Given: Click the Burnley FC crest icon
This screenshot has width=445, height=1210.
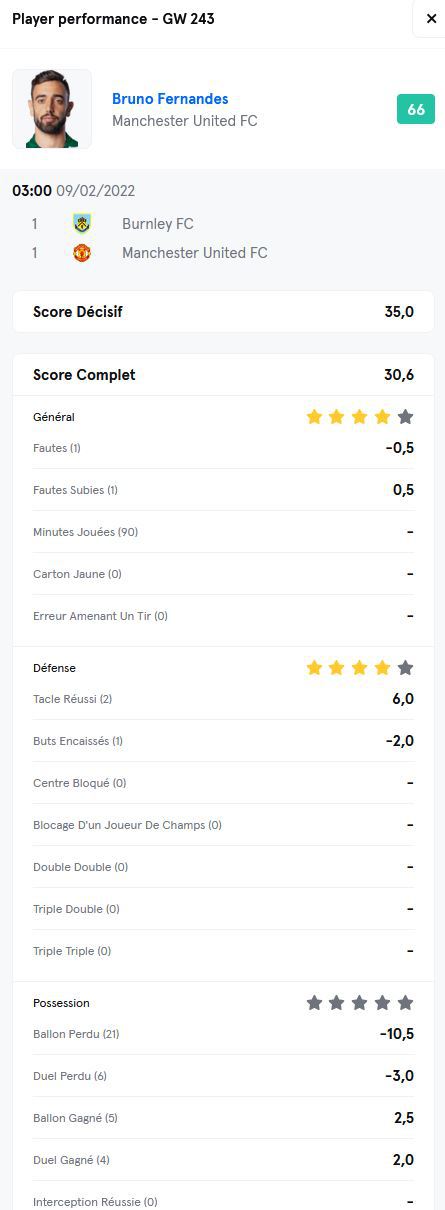Looking at the screenshot, I should coord(82,224).
